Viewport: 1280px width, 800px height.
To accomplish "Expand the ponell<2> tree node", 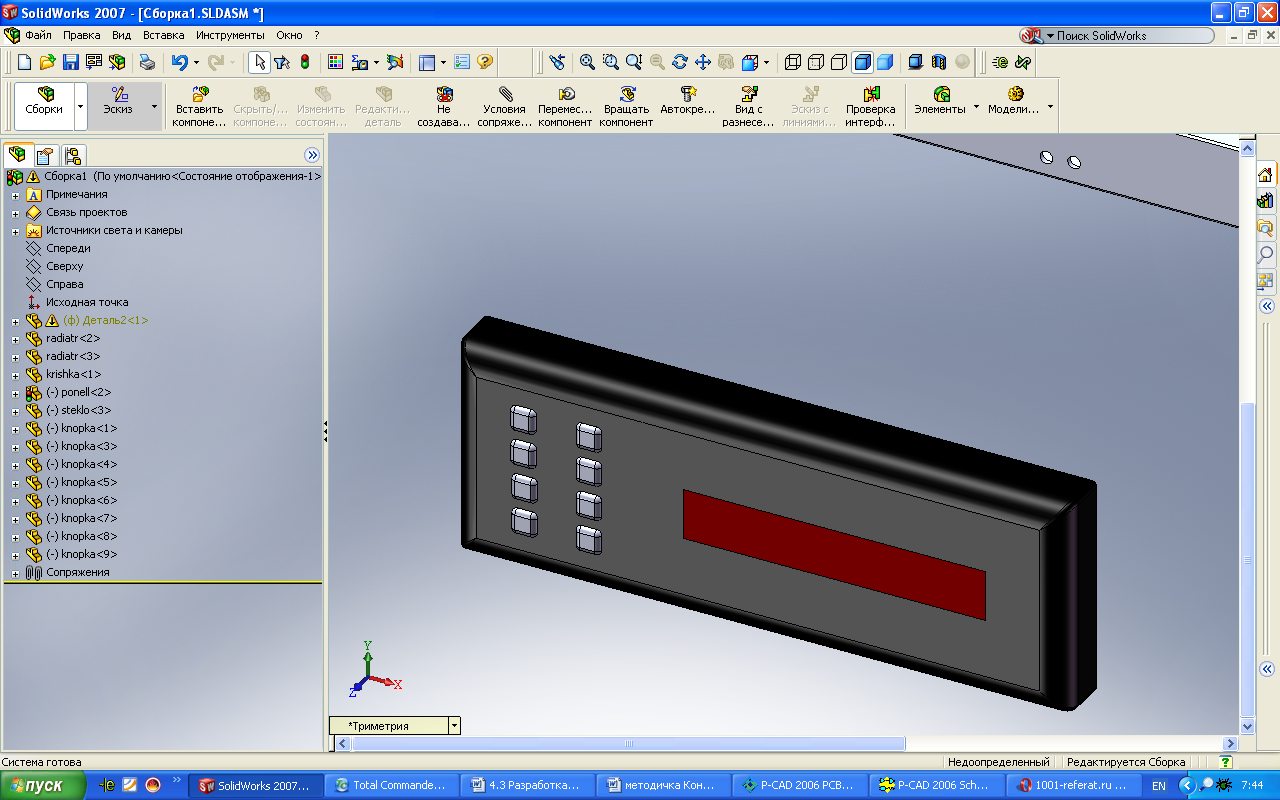I will click(x=15, y=393).
